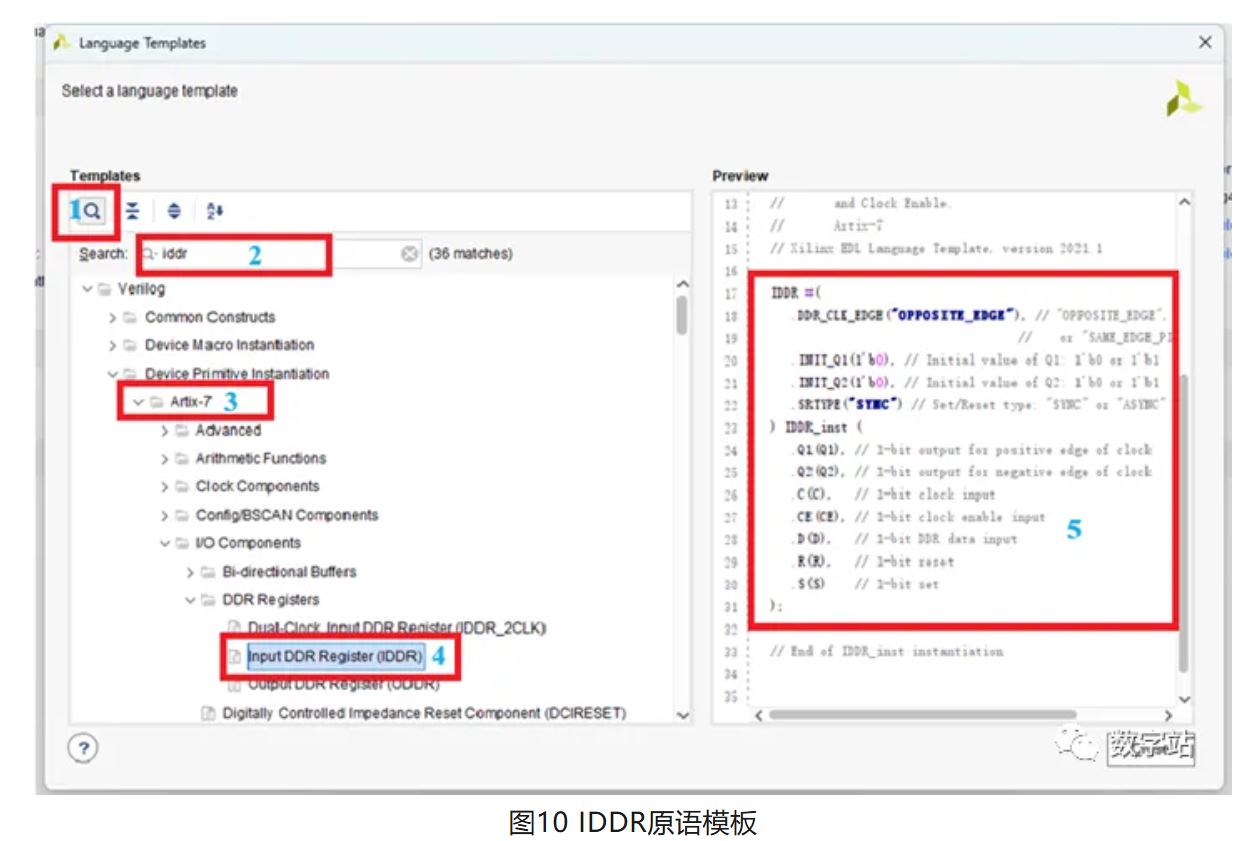This screenshot has width=1243, height=841.
Task: Collapse the I/O Components folder
Action: tap(165, 543)
